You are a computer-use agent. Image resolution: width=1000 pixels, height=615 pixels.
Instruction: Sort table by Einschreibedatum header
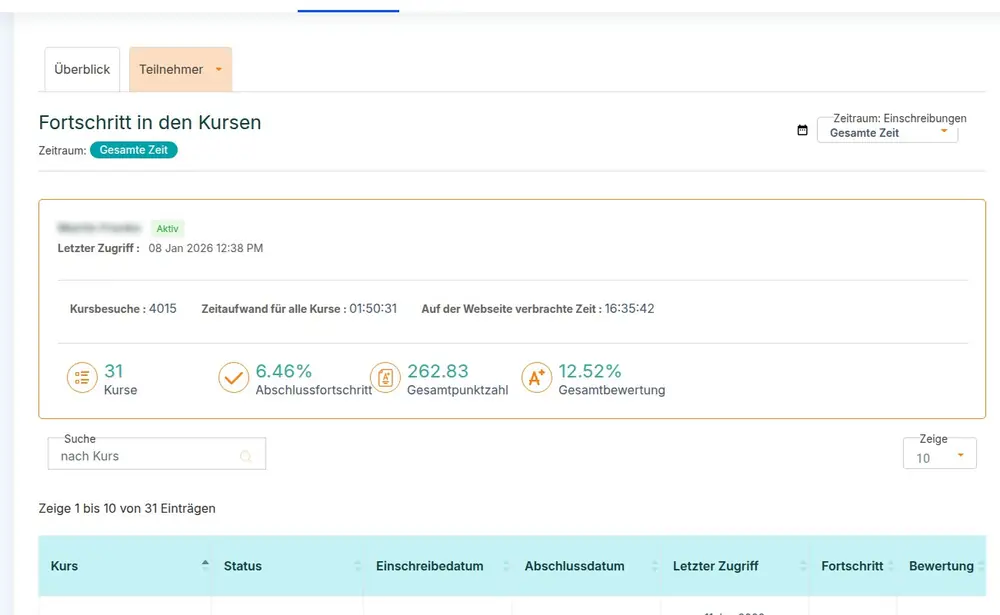tap(430, 566)
